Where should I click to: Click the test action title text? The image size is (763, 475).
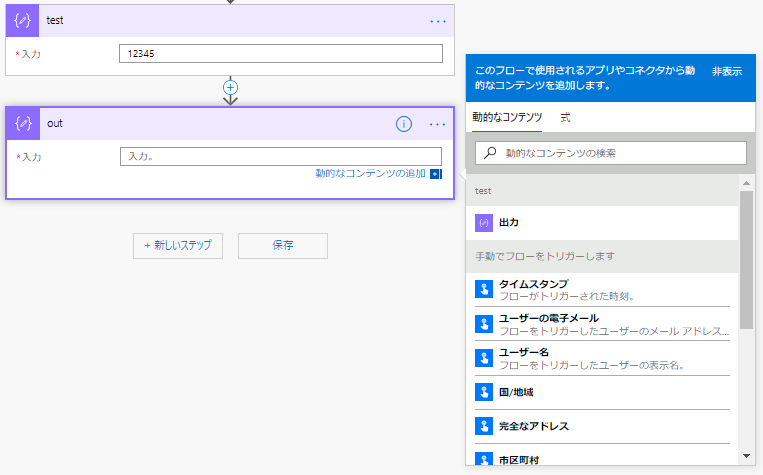coord(54,20)
